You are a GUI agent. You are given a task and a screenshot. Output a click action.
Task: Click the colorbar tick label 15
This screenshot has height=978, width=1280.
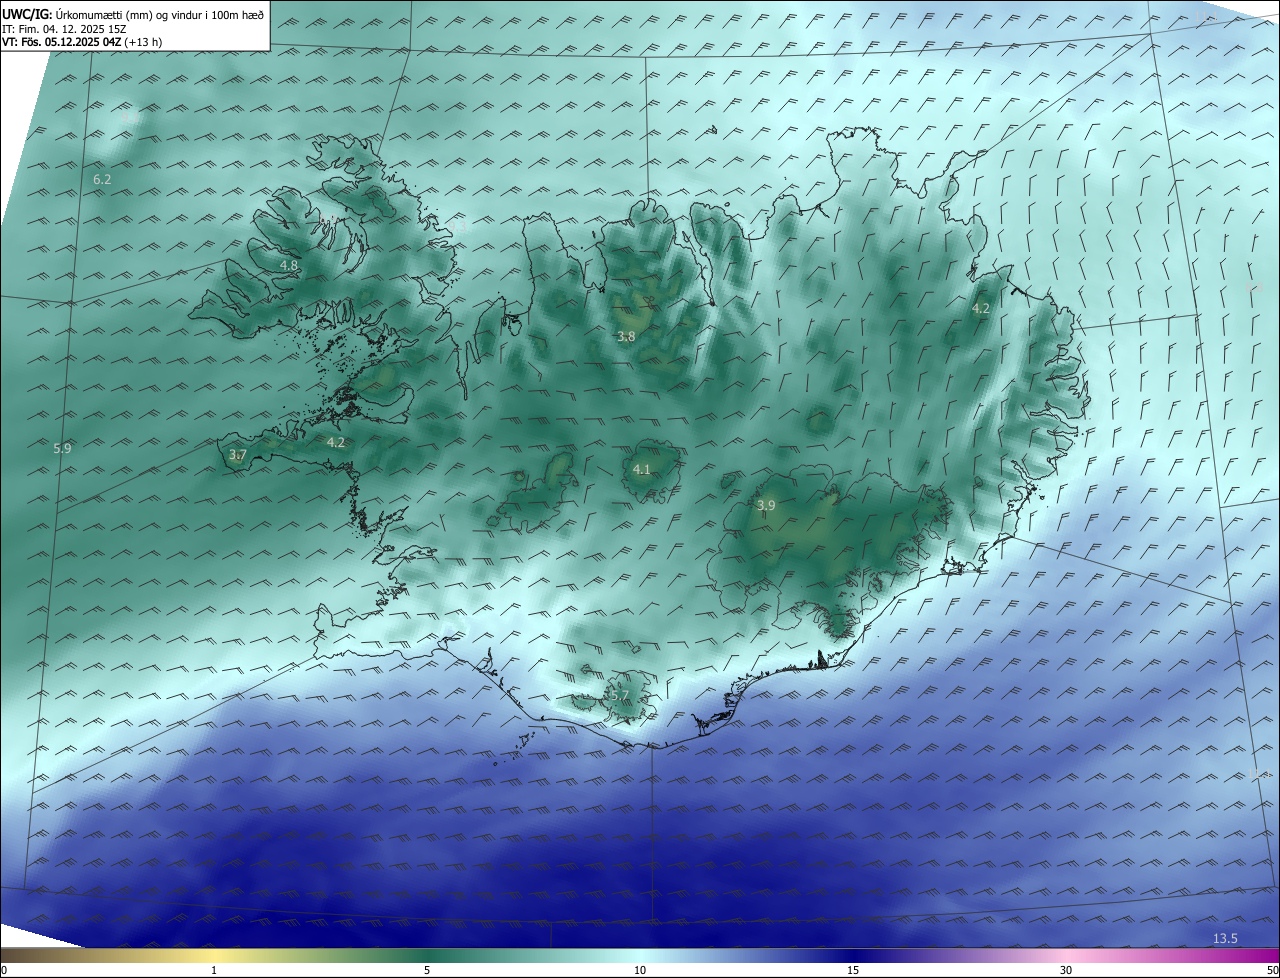(x=853, y=970)
